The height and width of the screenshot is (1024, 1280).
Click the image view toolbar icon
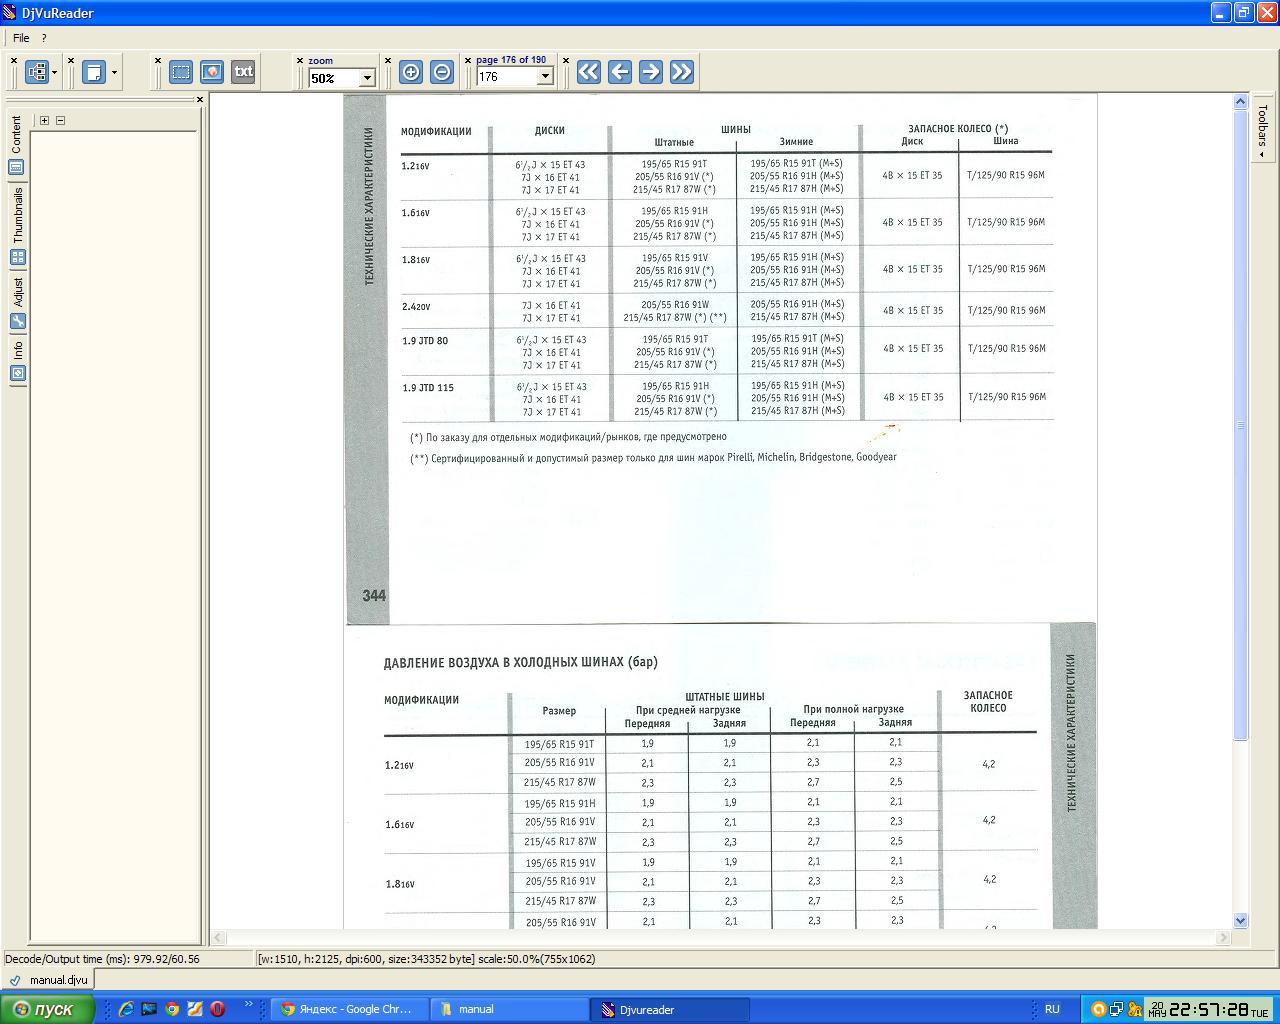(x=212, y=72)
